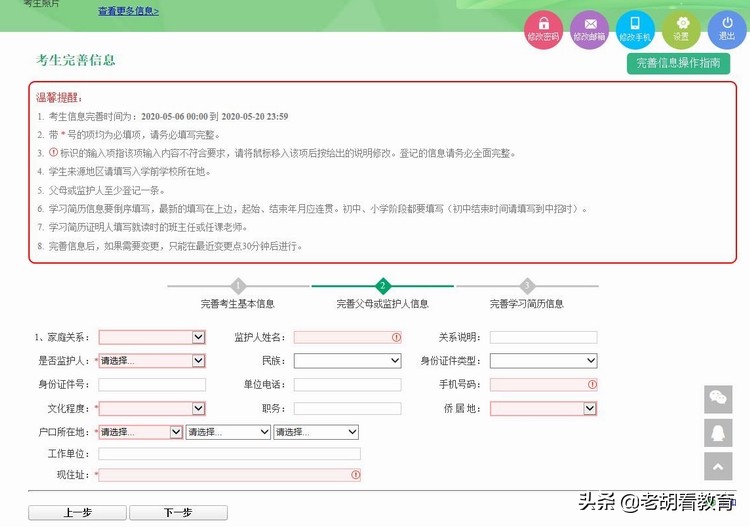Click the 查看更多信息 link
The image size is (750, 527).
tap(128, 11)
